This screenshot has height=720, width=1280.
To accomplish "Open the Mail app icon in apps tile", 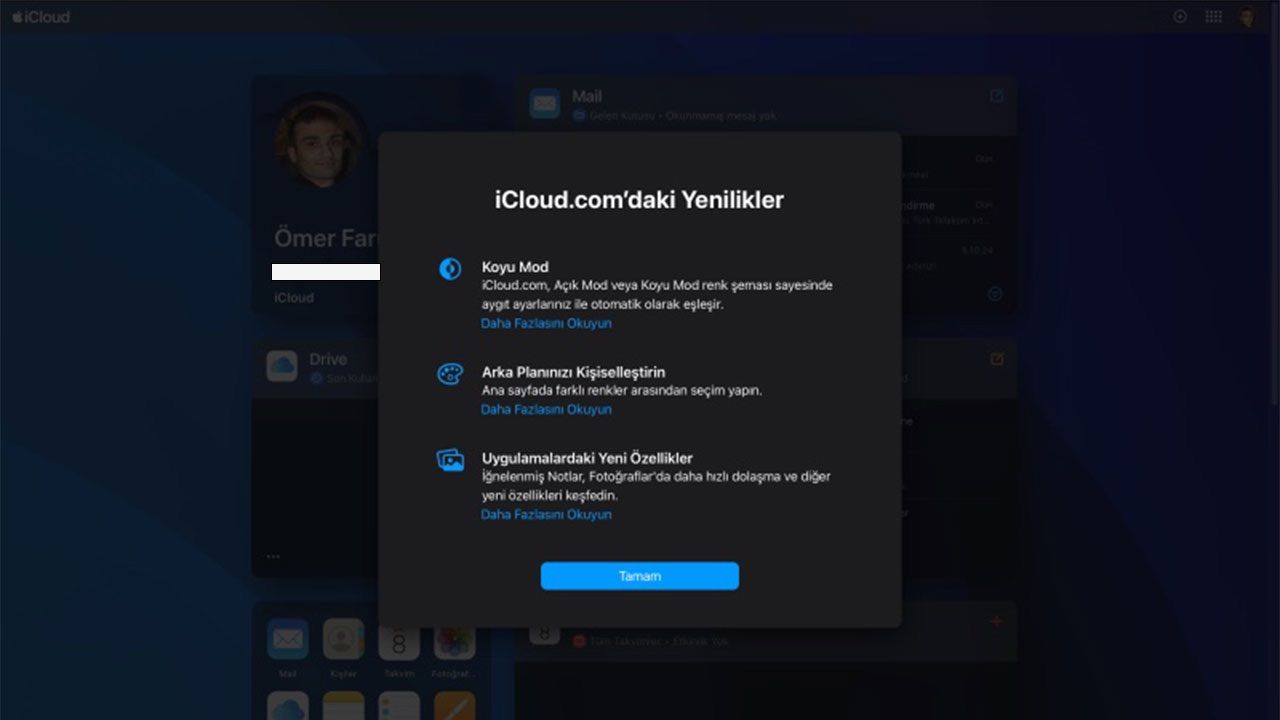I will click(288, 638).
